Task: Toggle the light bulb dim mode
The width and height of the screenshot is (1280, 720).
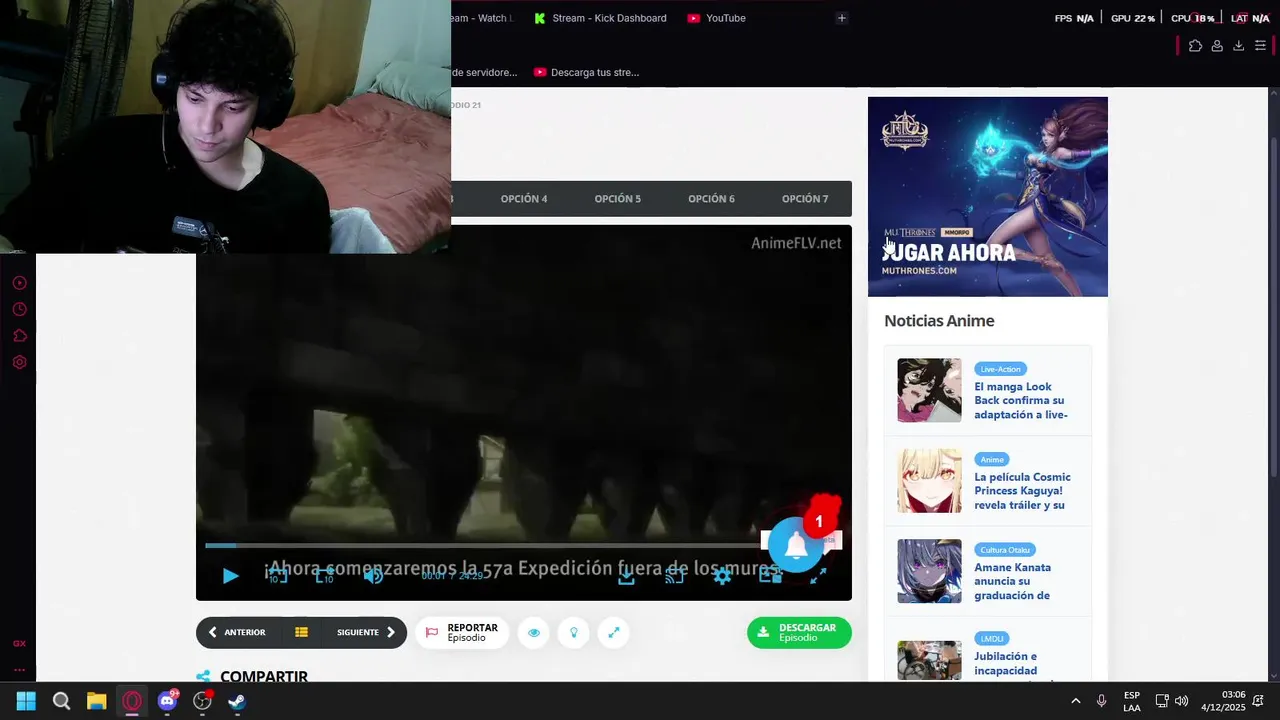Action: pyautogui.click(x=574, y=632)
